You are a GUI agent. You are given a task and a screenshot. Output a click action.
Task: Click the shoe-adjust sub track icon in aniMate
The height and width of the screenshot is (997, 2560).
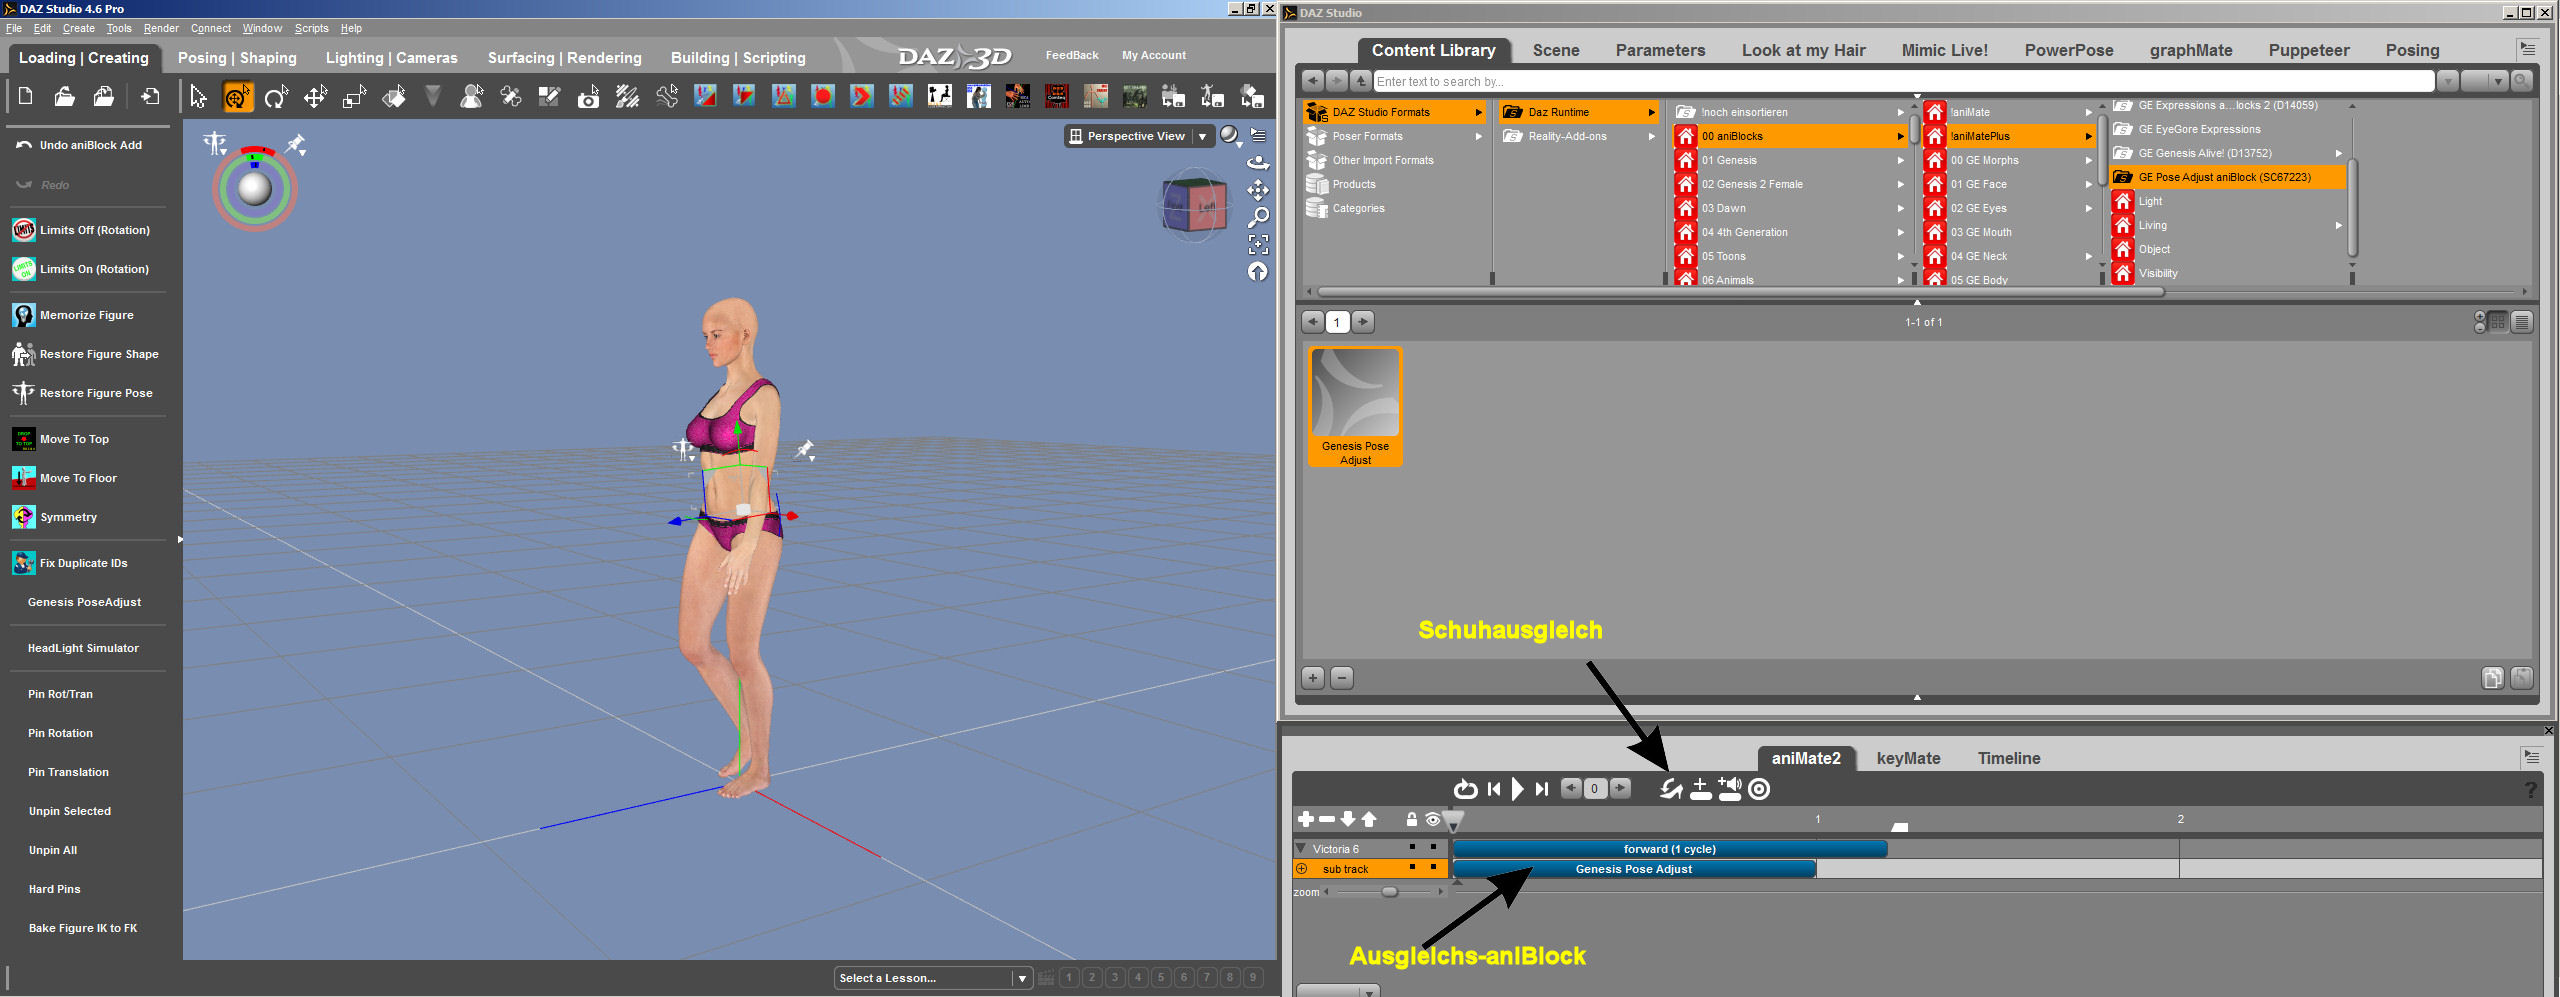(x=1671, y=789)
